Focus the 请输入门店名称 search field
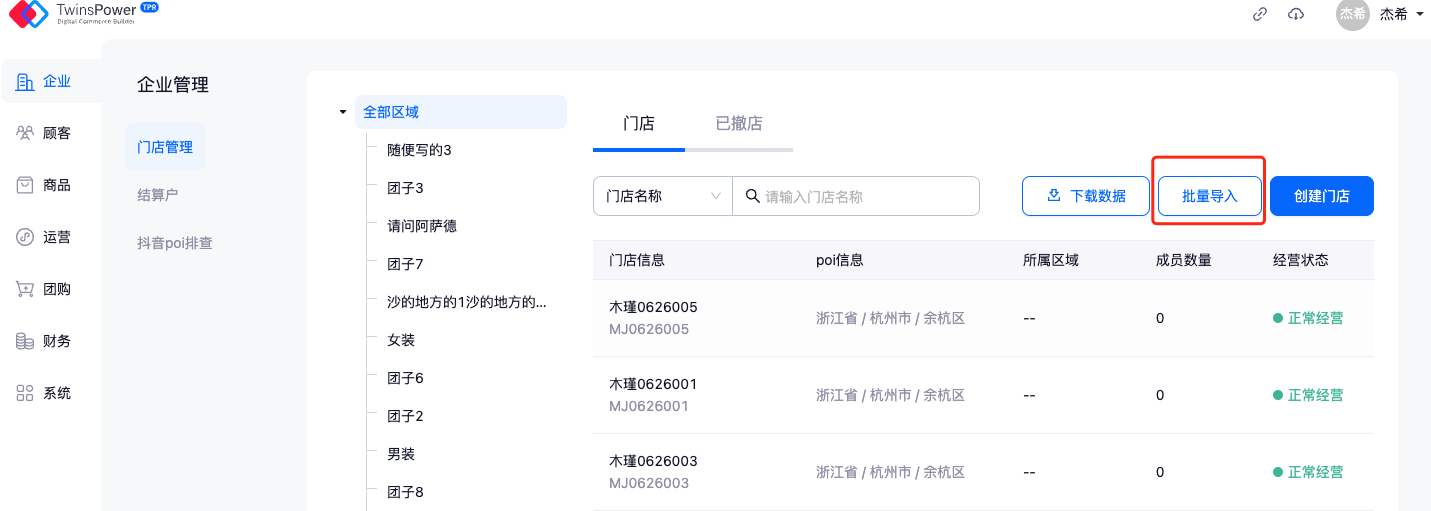The image size is (1431, 511). tap(865, 196)
